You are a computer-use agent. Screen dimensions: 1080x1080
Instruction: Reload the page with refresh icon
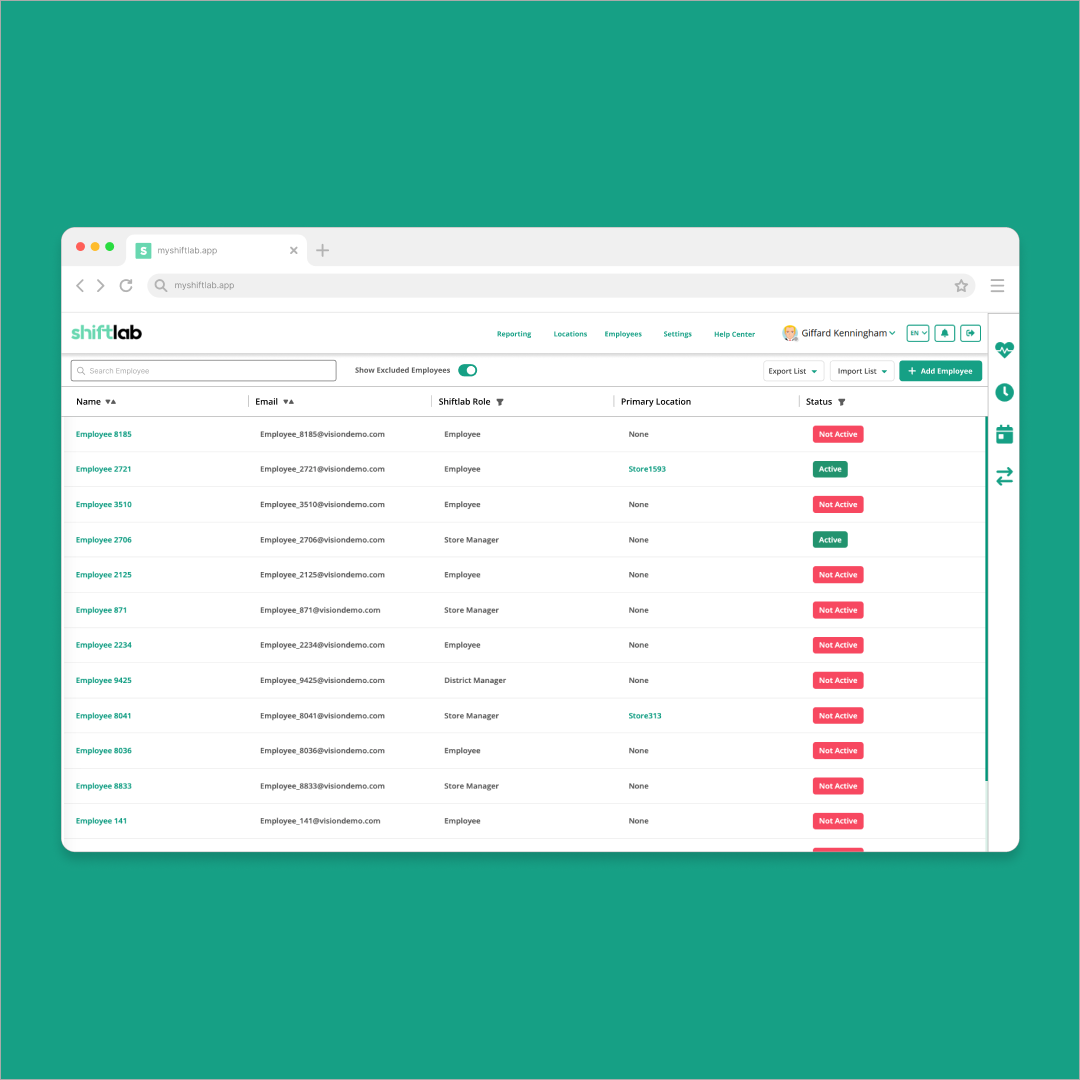[x=126, y=286]
